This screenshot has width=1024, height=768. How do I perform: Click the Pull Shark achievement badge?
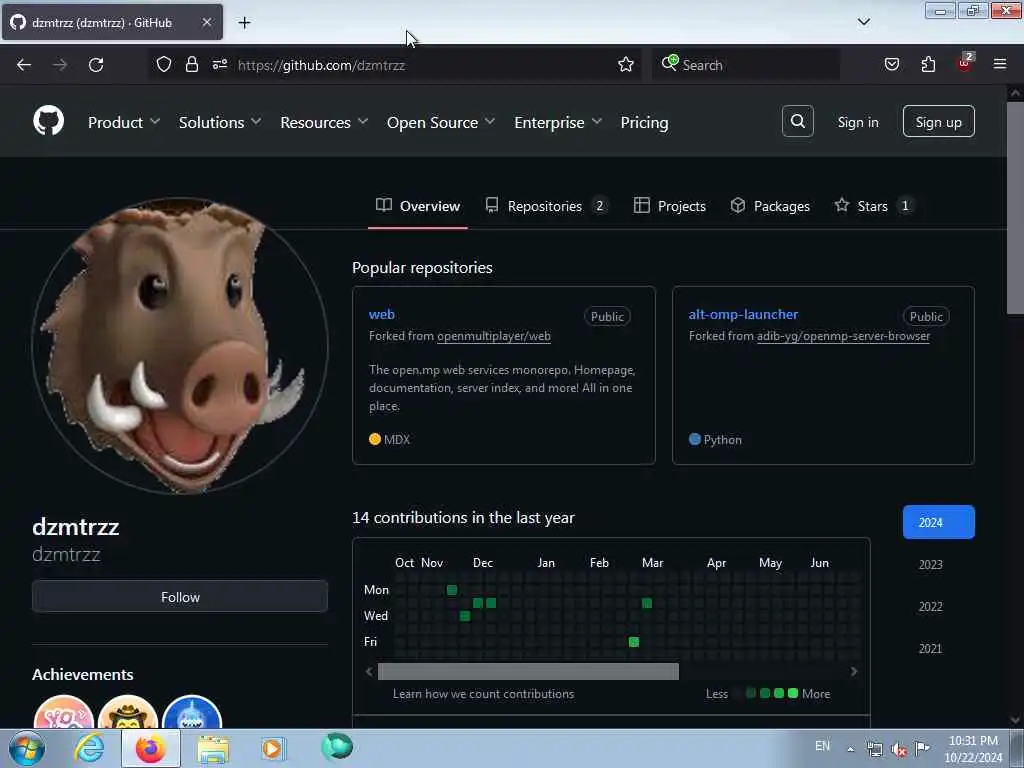pyautogui.click(x=192, y=712)
